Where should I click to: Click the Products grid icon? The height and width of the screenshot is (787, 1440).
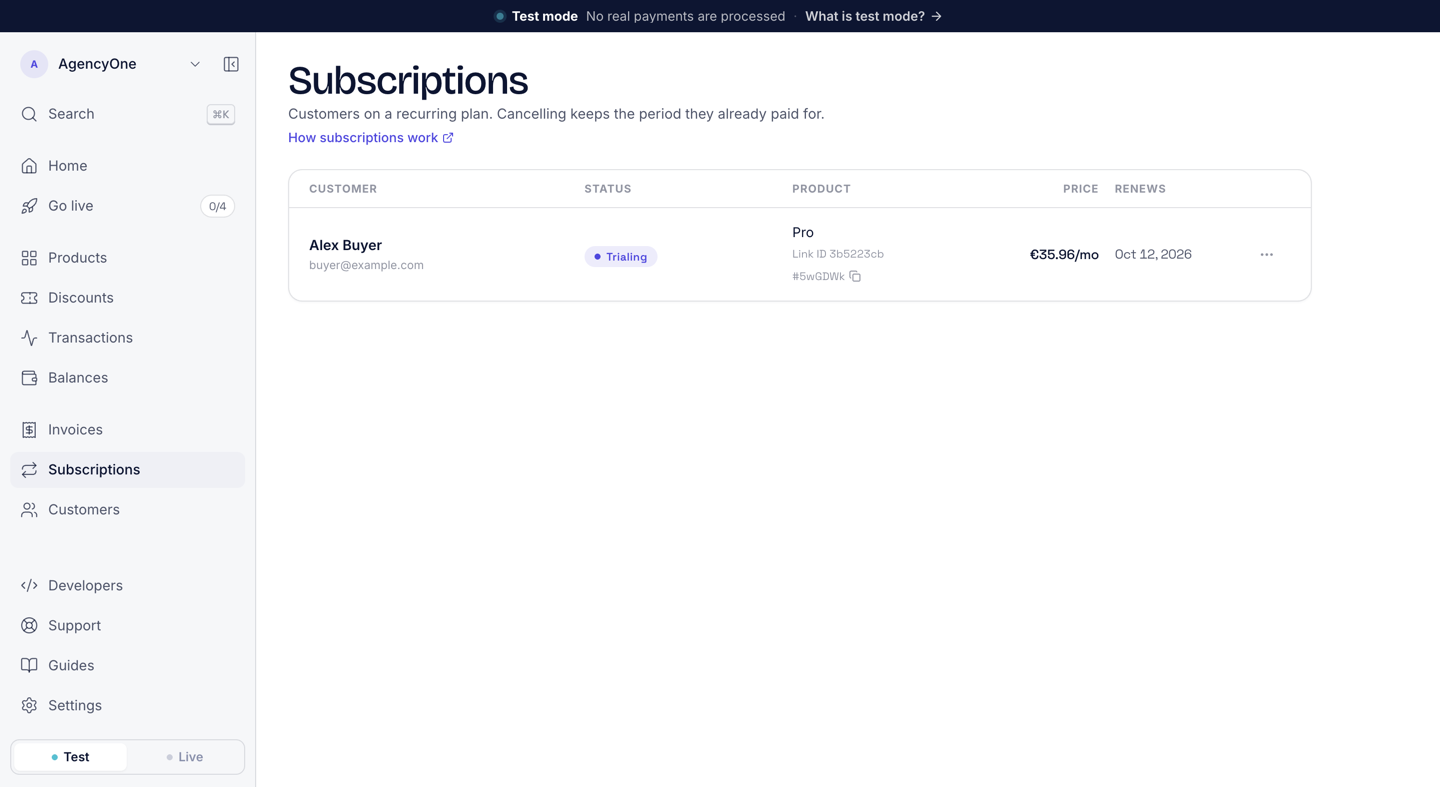(x=29, y=258)
